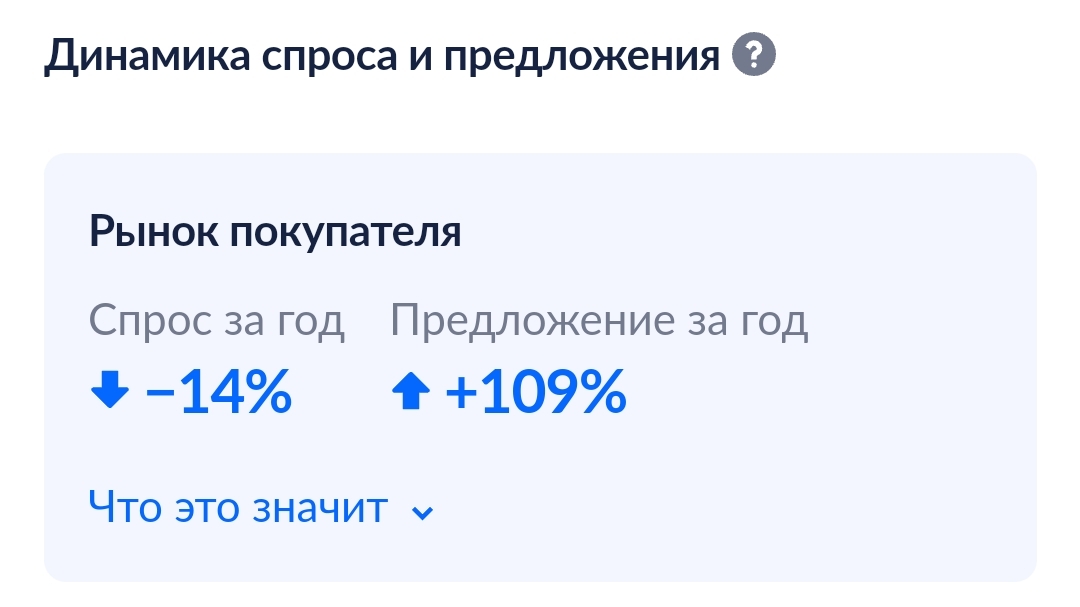Viewport: 1080px width, 607px height.
Task: Click the Рынок покупателя heading
Action: coord(275,232)
